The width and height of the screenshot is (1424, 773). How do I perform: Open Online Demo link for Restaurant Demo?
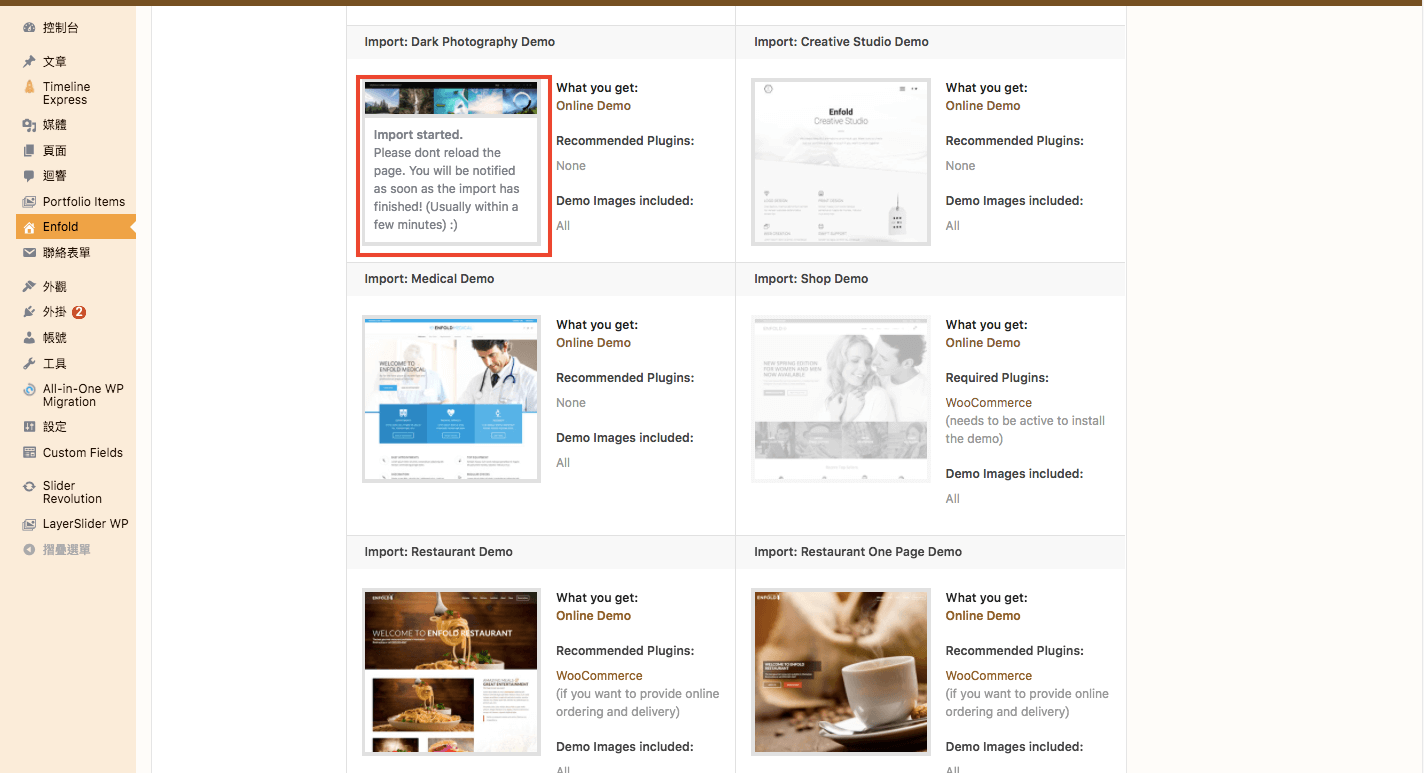pos(593,616)
